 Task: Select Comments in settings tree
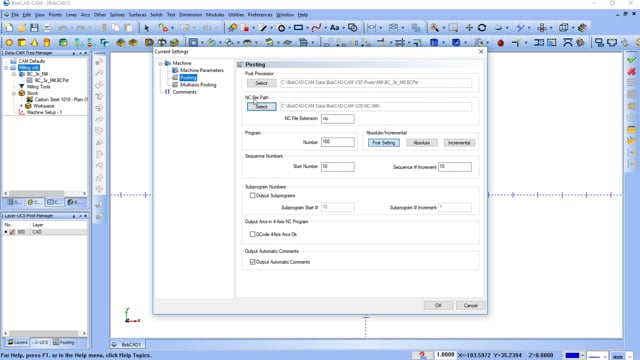tap(184, 92)
